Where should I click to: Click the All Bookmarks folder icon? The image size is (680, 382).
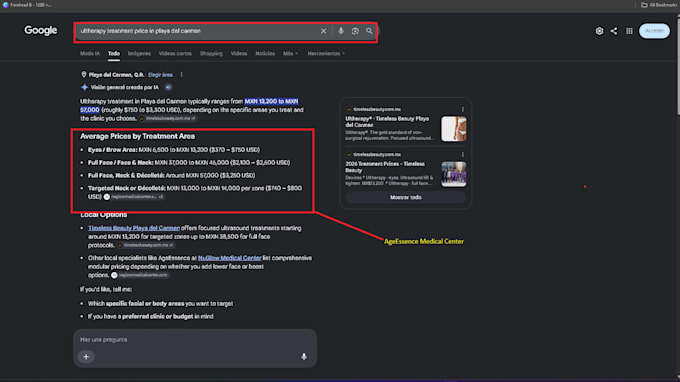644,5
